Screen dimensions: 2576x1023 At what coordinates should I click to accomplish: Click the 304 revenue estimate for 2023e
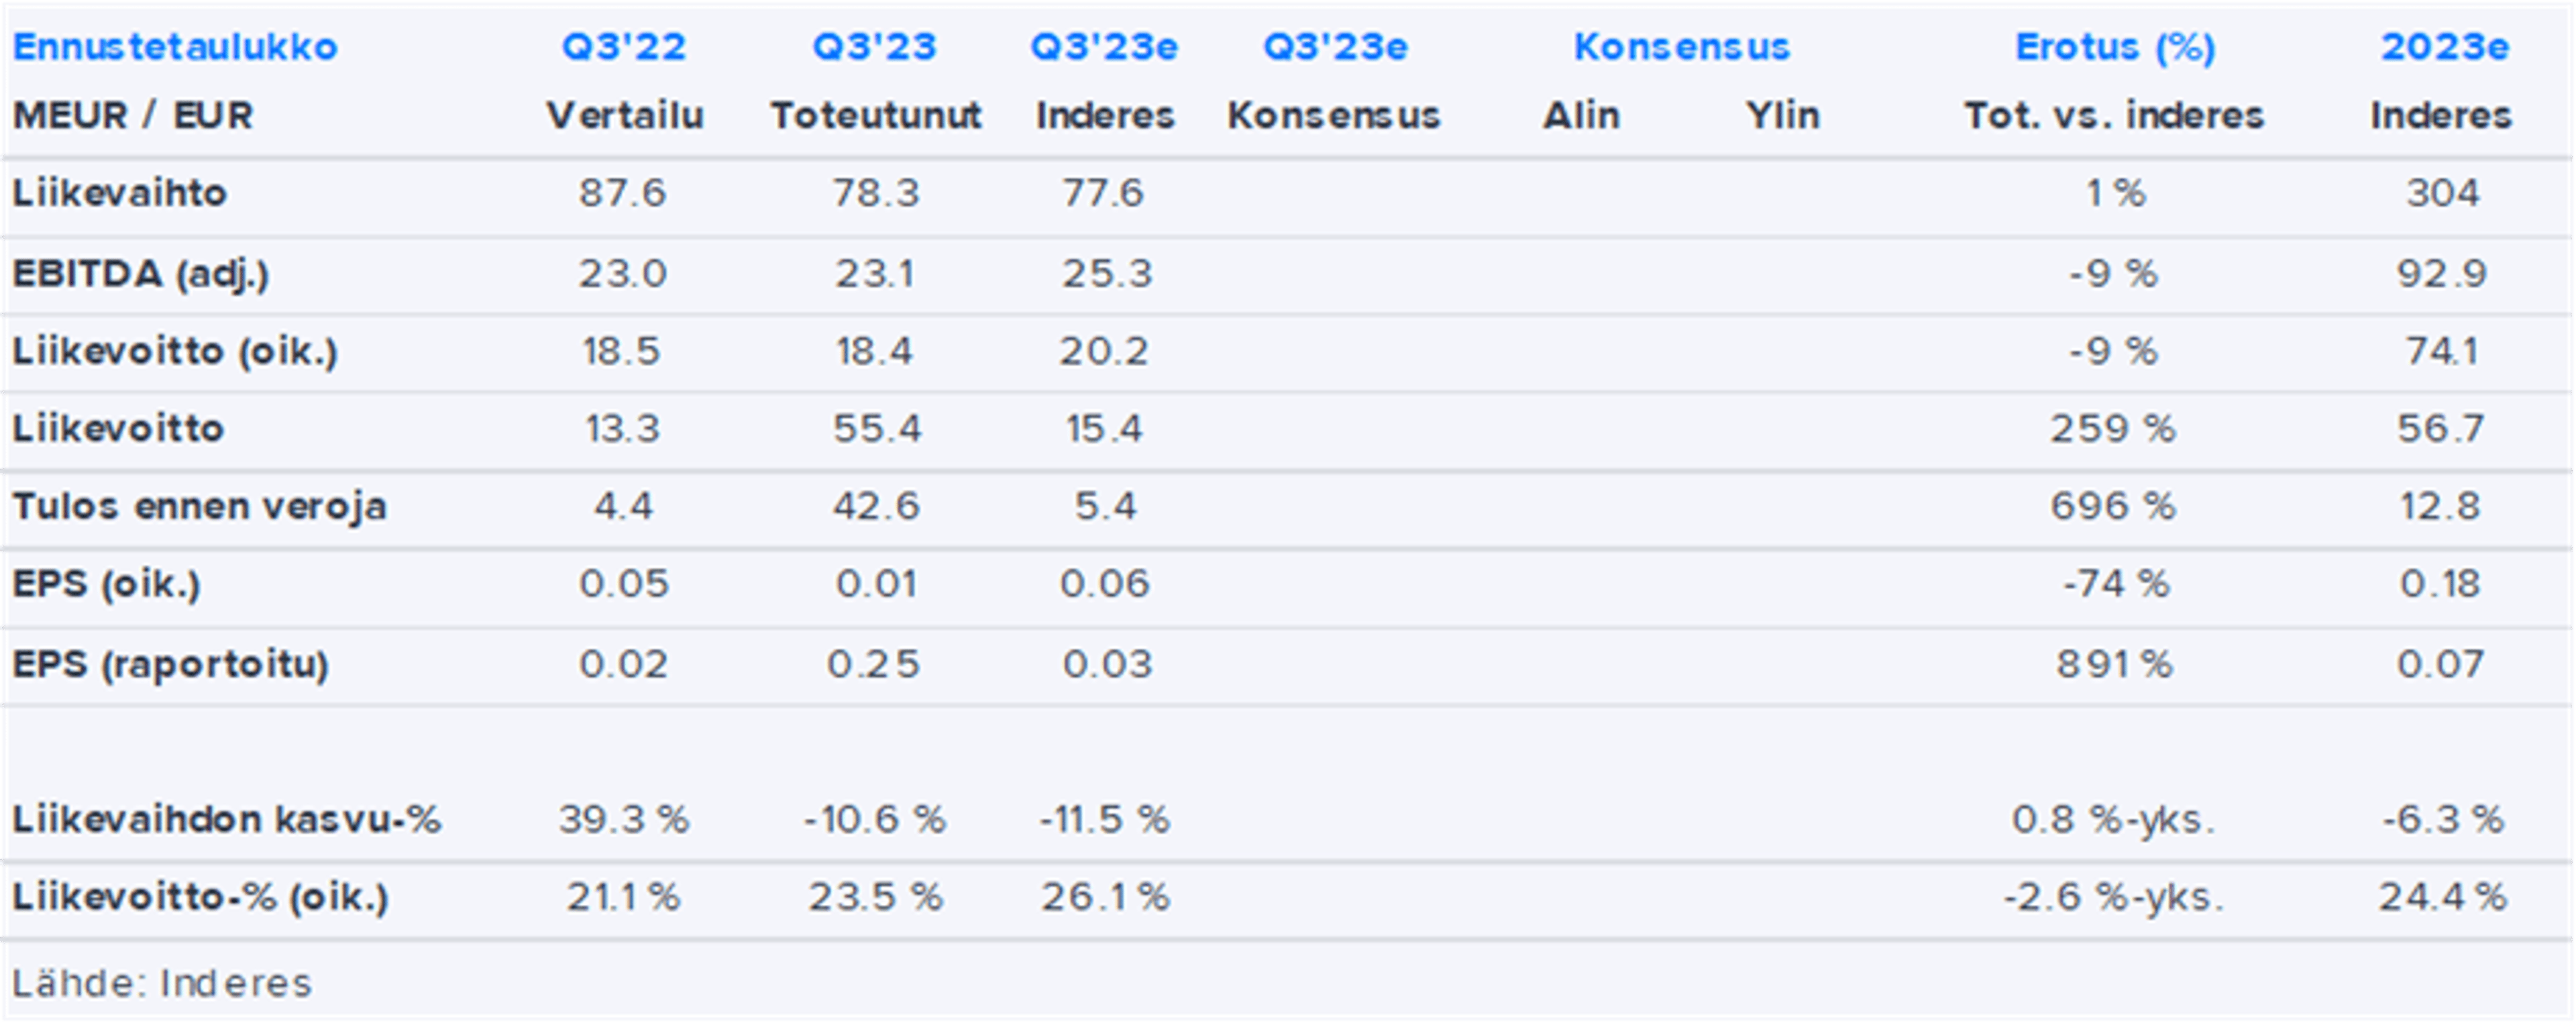tap(2442, 193)
